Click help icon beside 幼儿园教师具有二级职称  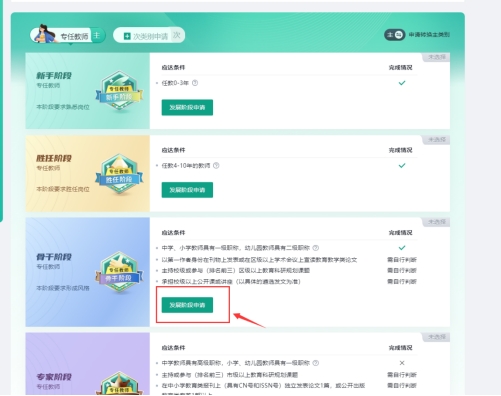[316, 248]
